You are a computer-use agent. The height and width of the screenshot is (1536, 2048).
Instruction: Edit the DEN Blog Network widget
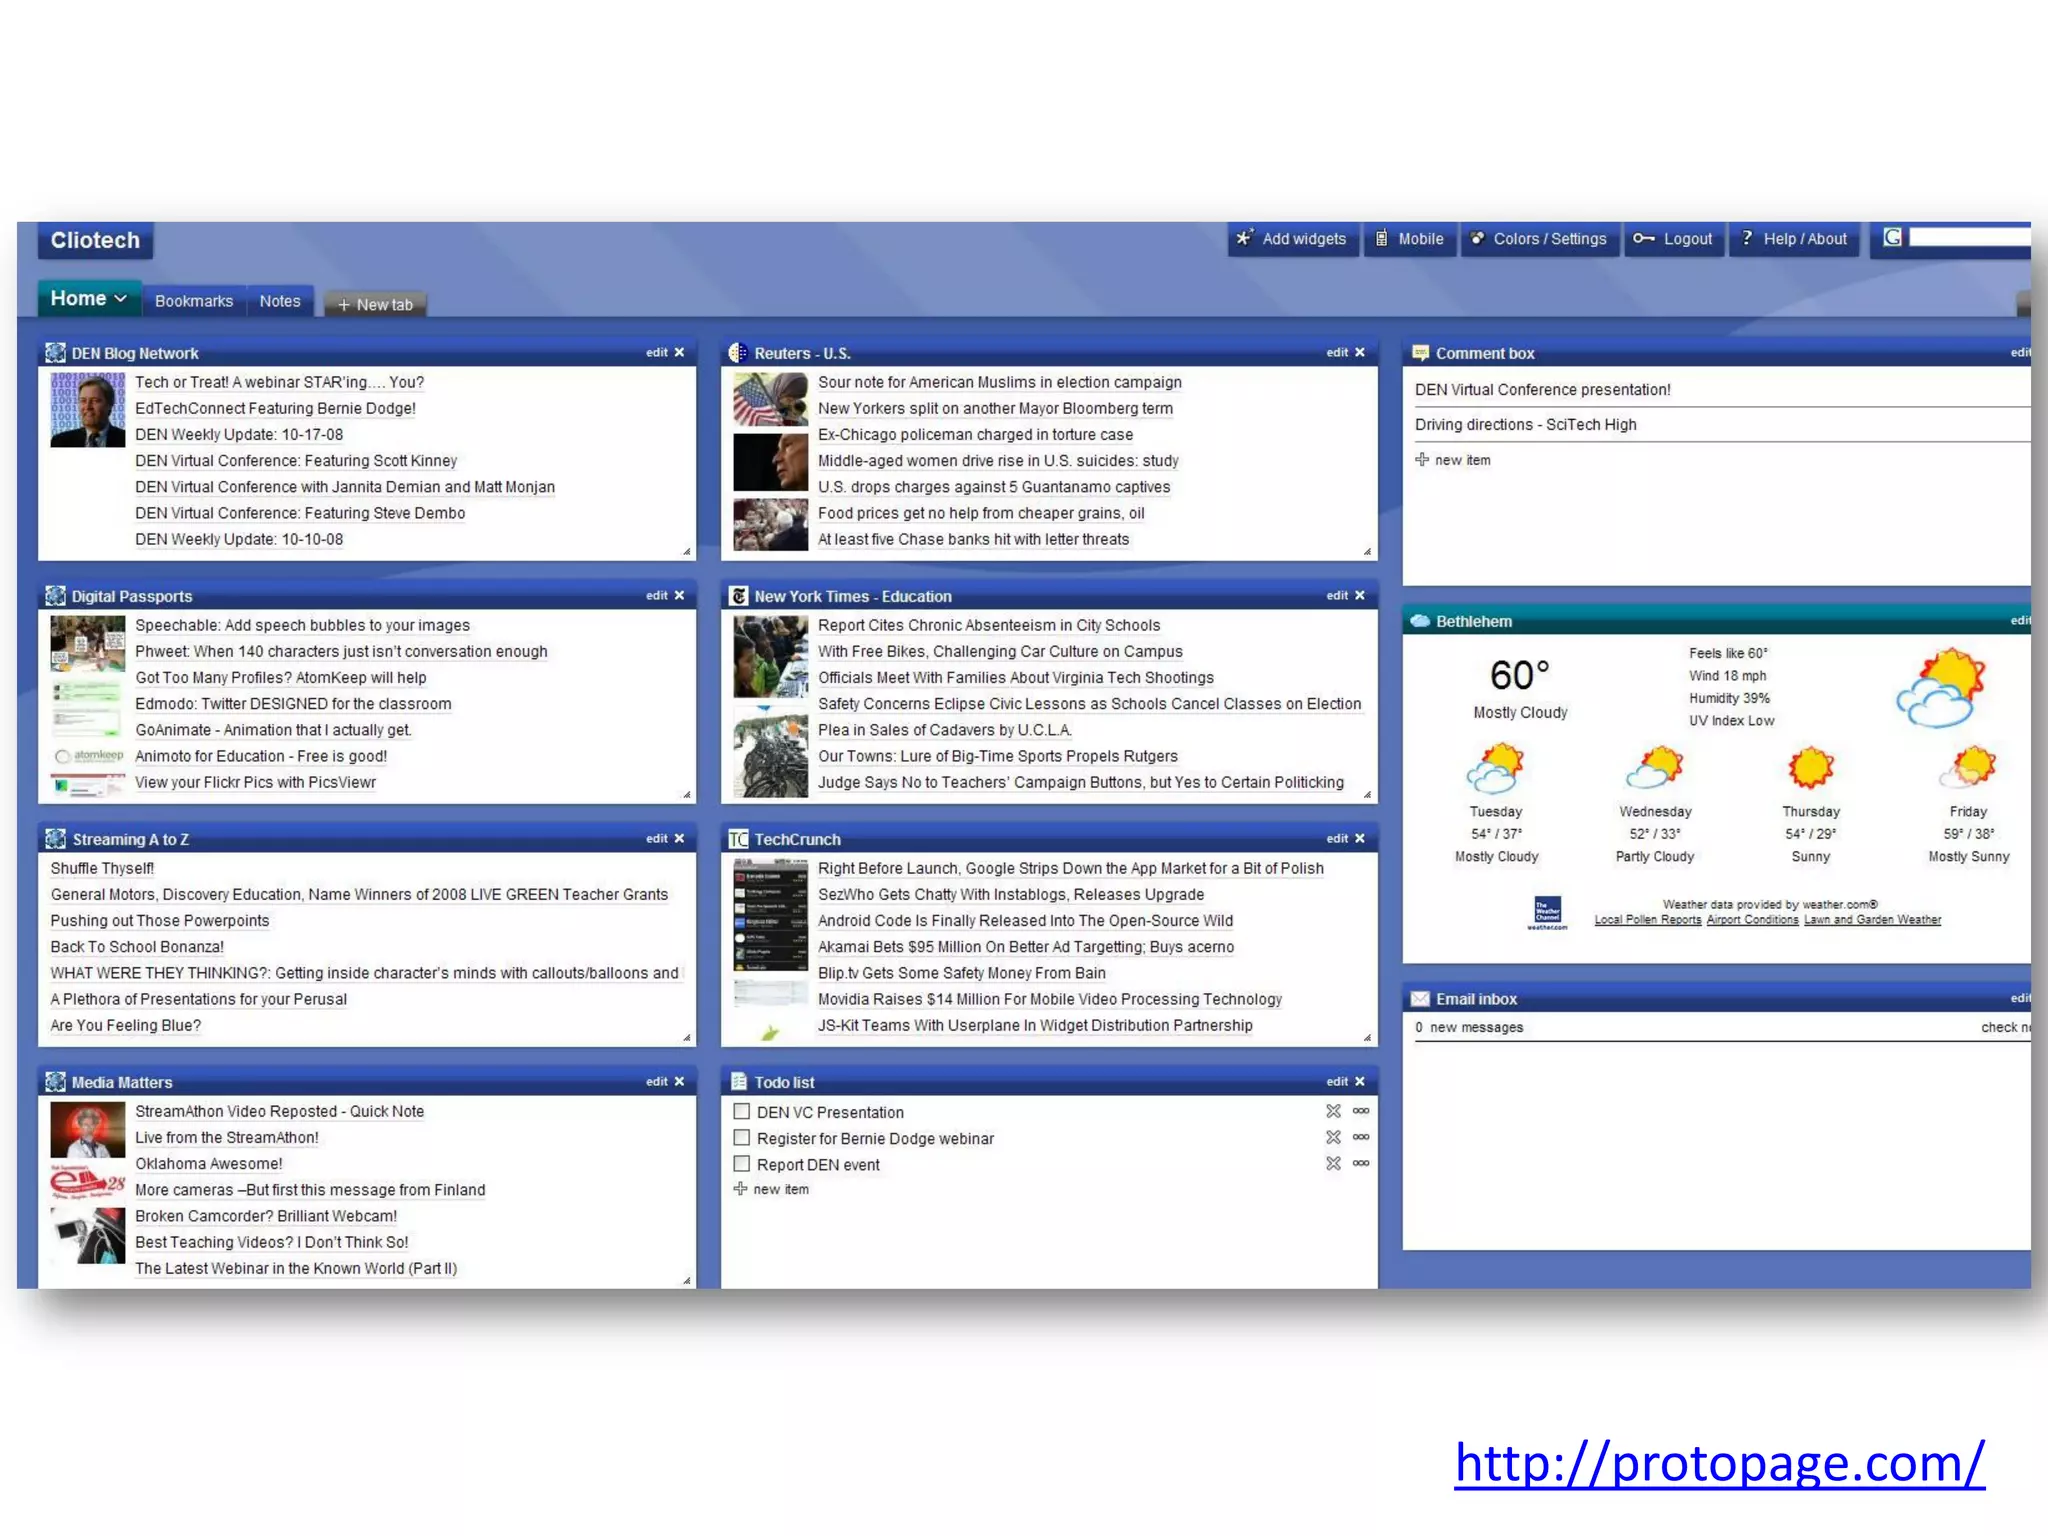coord(656,352)
